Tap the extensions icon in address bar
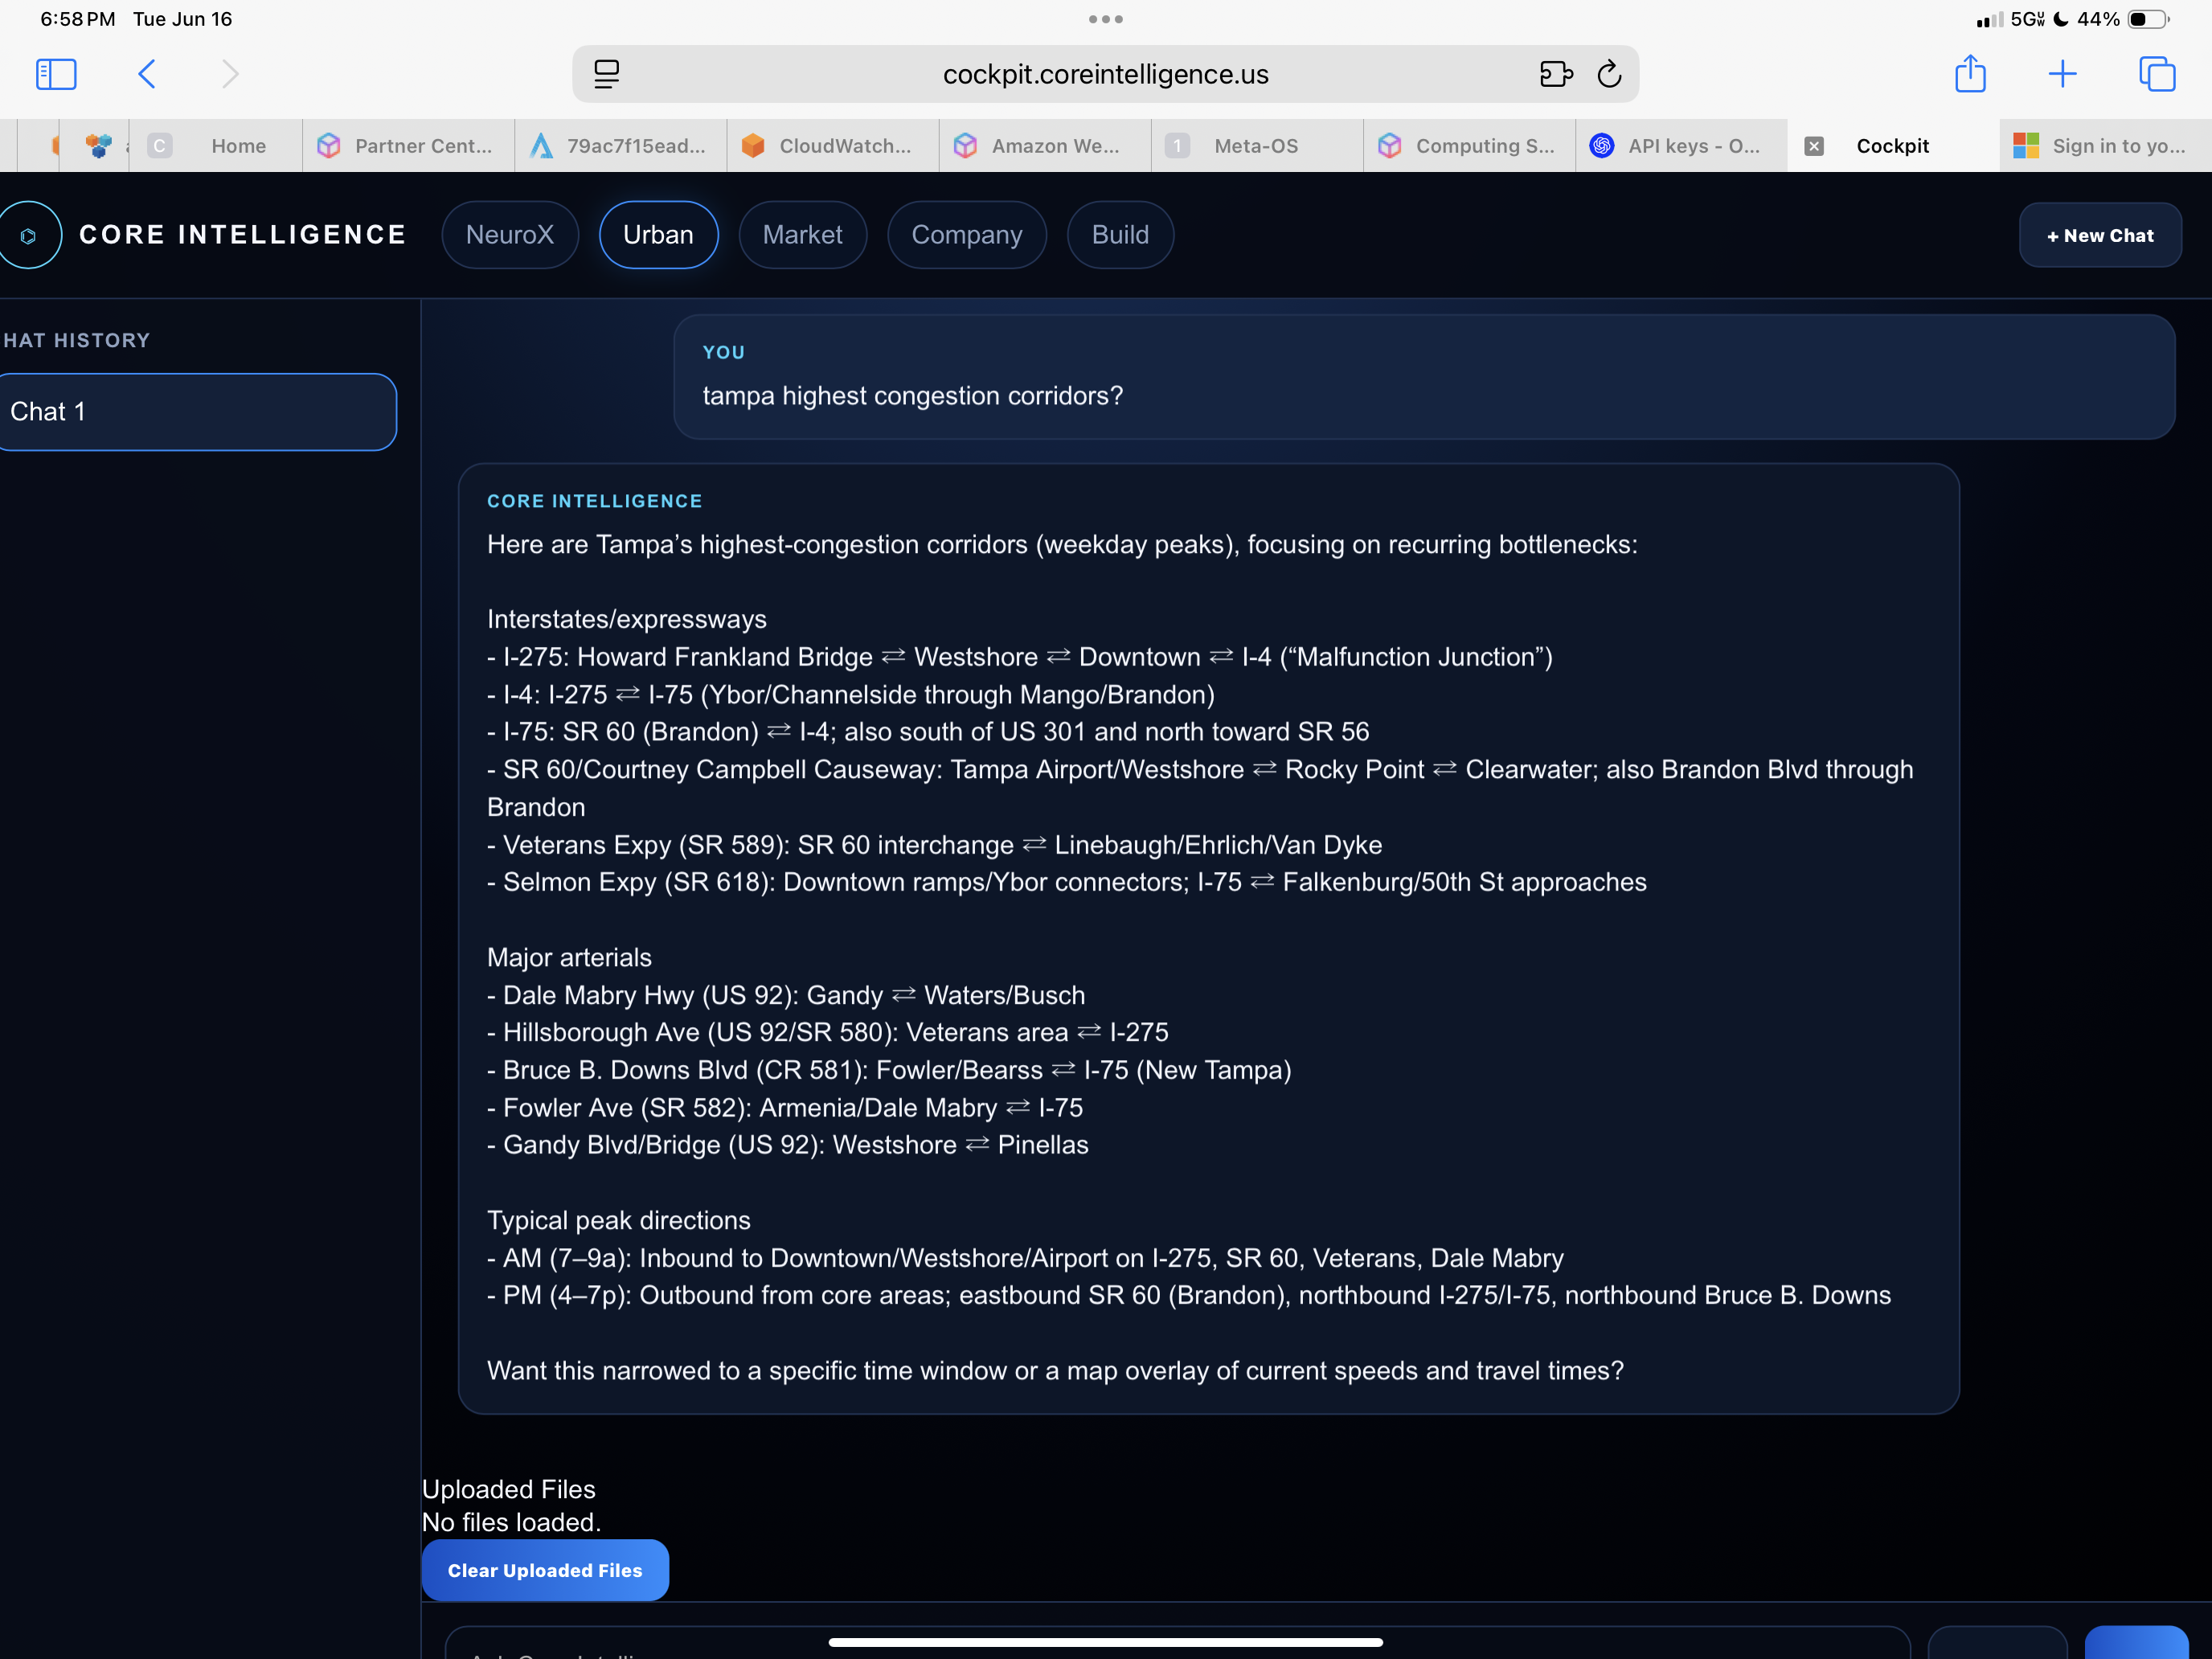The height and width of the screenshot is (1659, 2212). click(x=1556, y=74)
